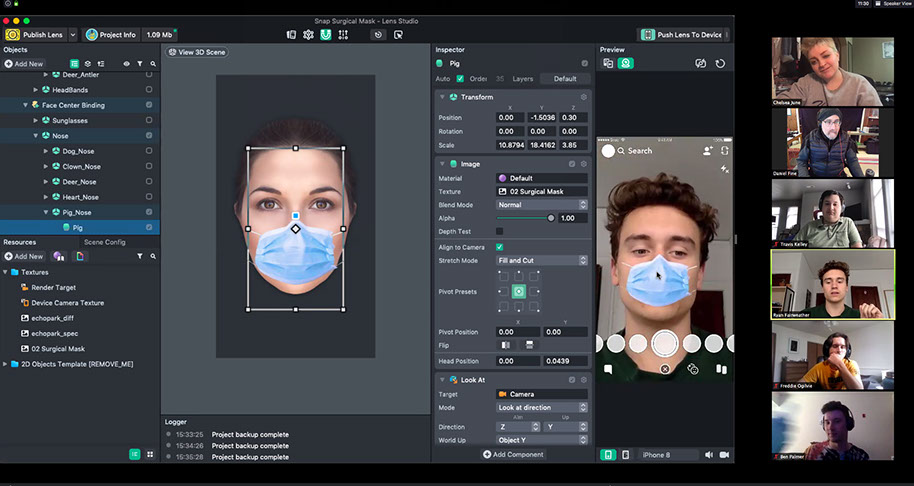Open the Blend Mode dropdown
Screen dimensions: 914x486
tap(542, 204)
